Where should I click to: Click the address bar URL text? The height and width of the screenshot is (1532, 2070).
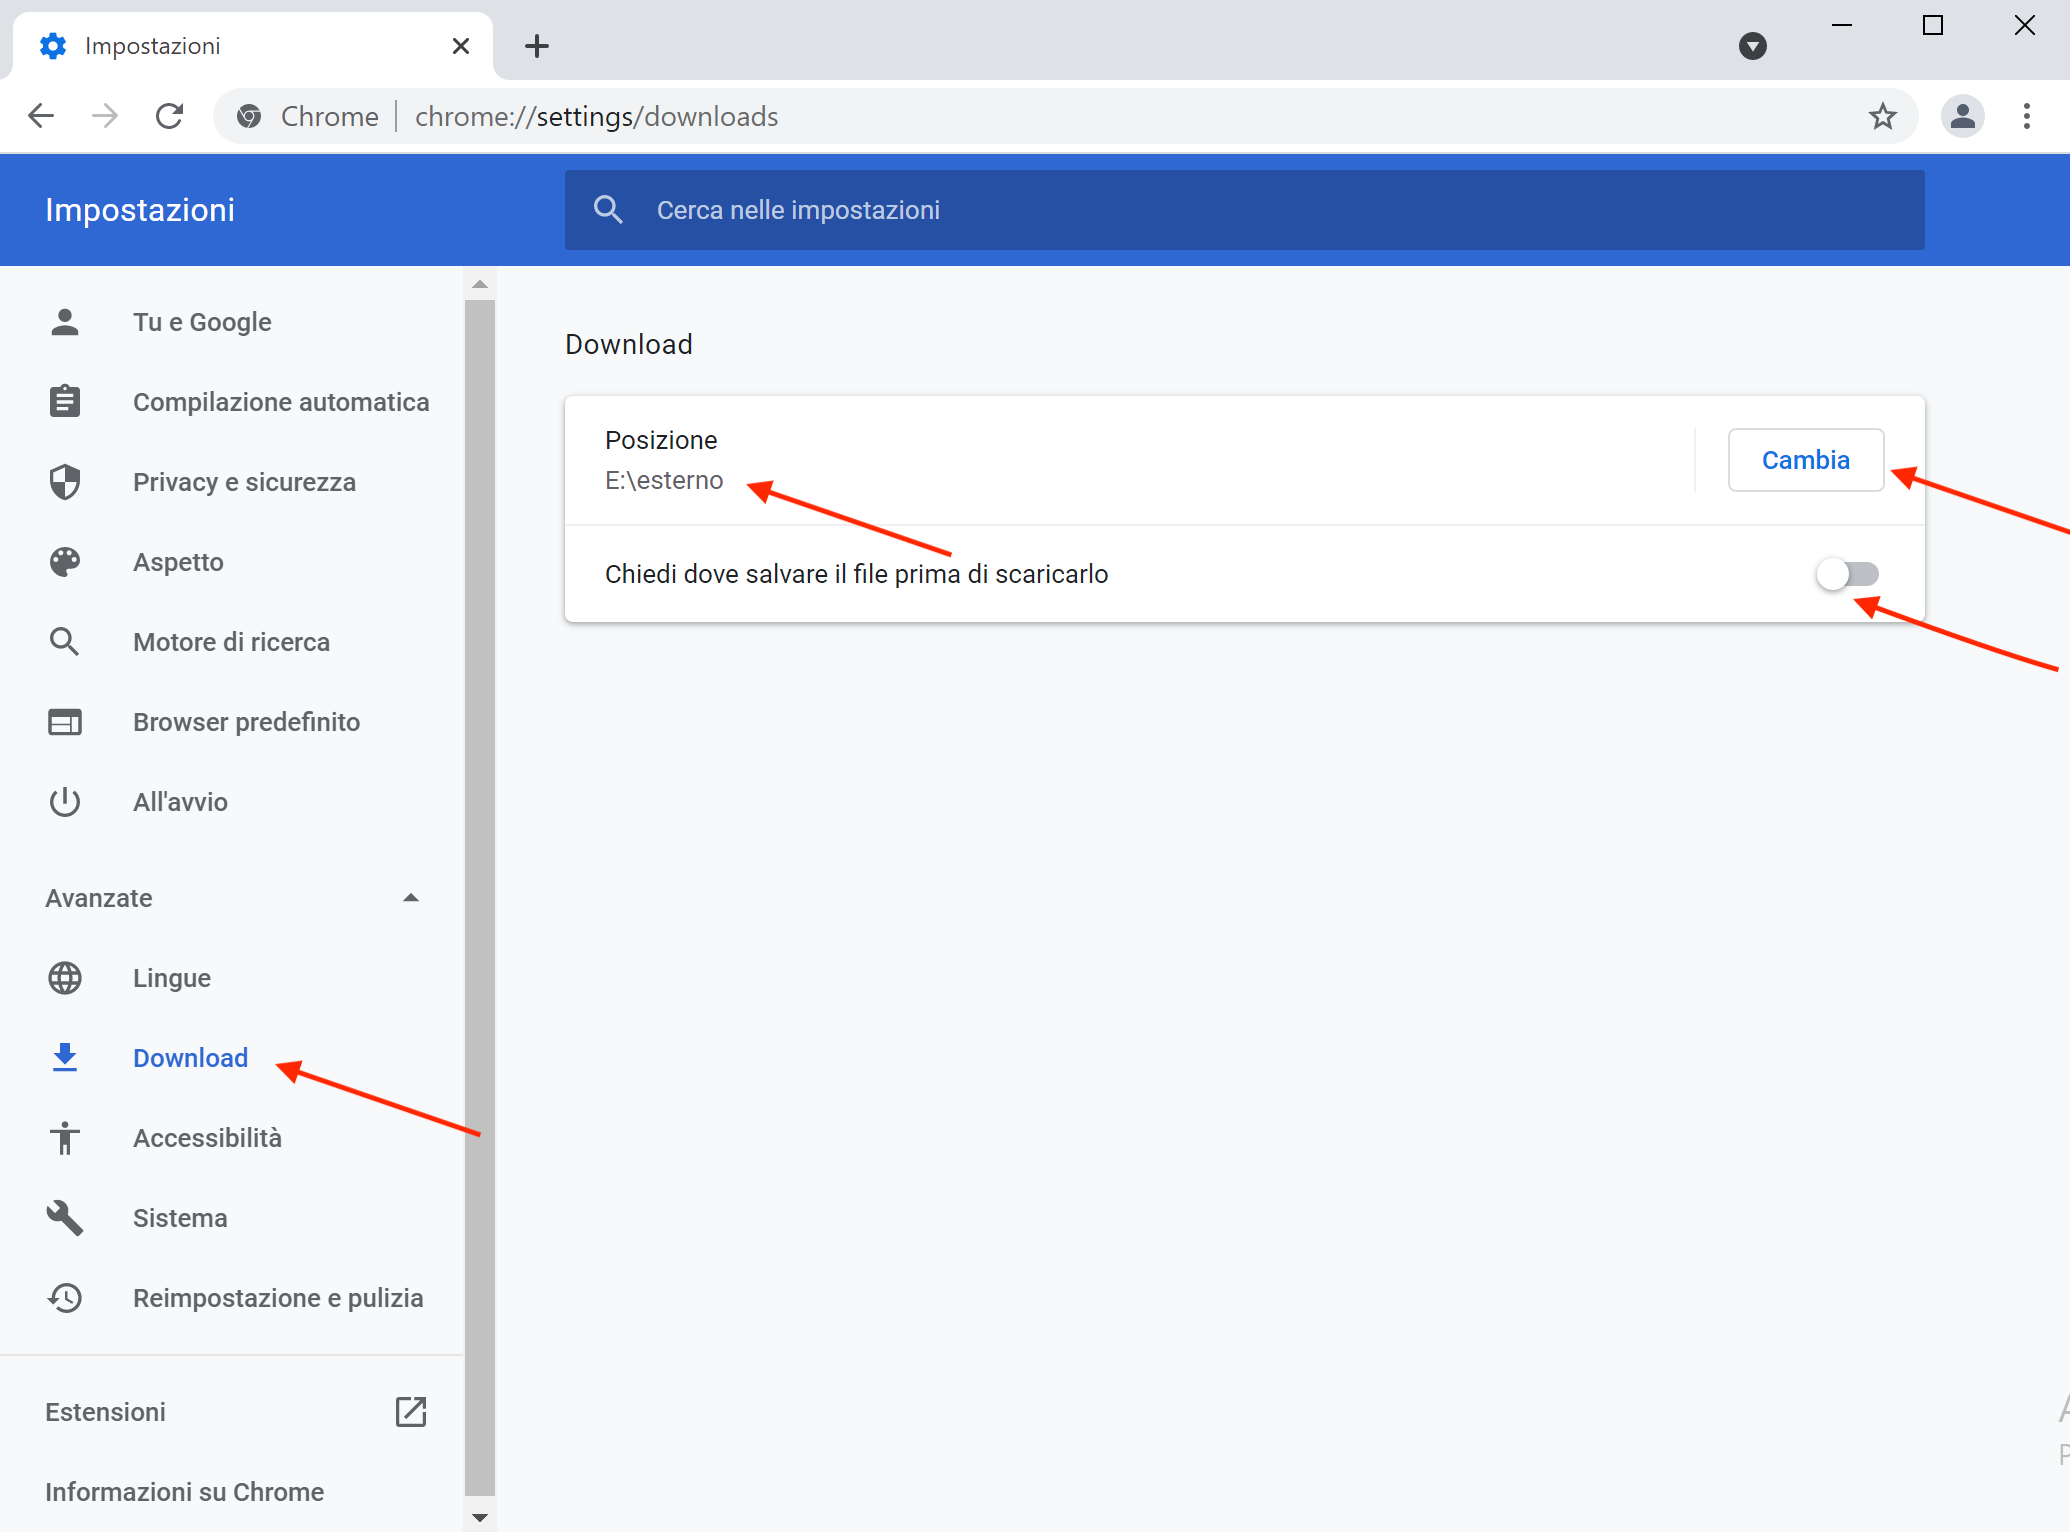point(596,116)
